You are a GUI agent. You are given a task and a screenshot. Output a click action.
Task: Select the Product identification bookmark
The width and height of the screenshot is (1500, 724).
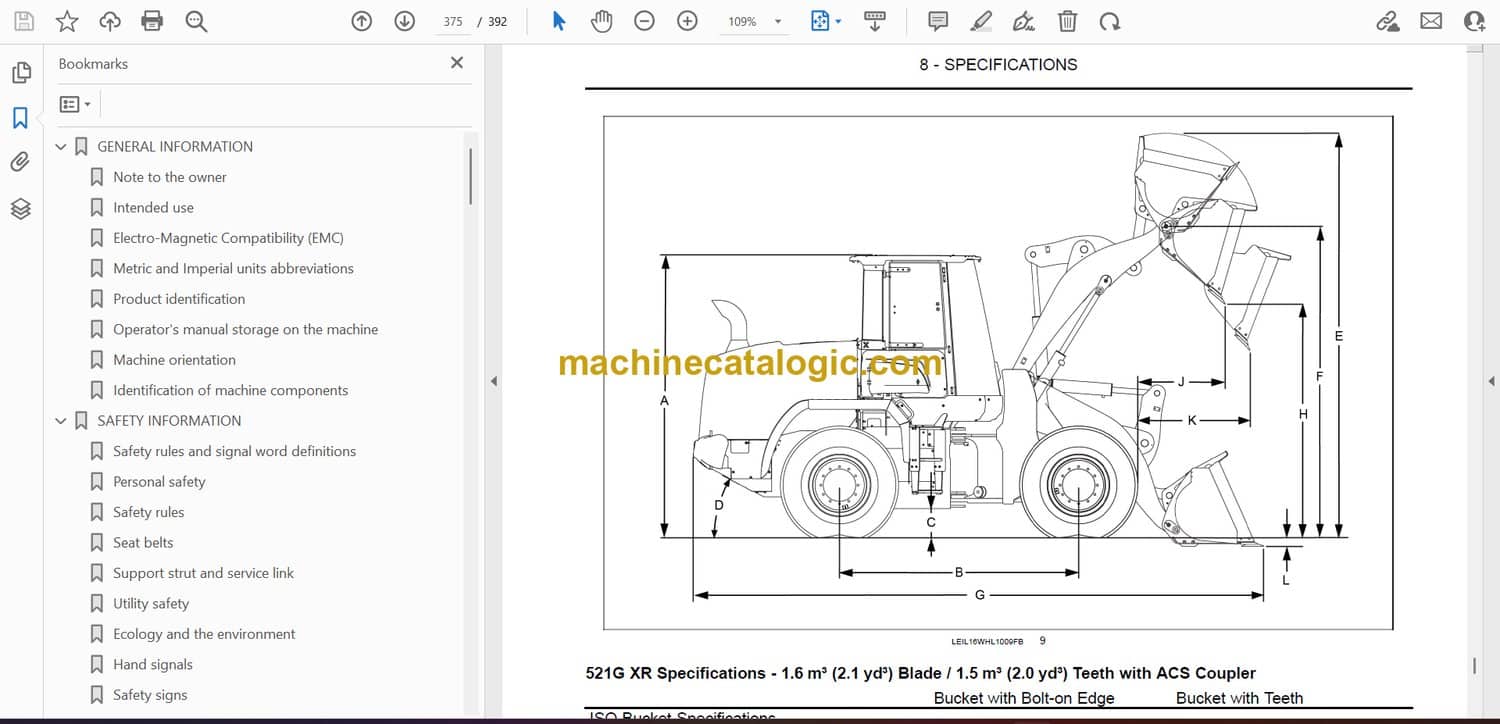(179, 299)
